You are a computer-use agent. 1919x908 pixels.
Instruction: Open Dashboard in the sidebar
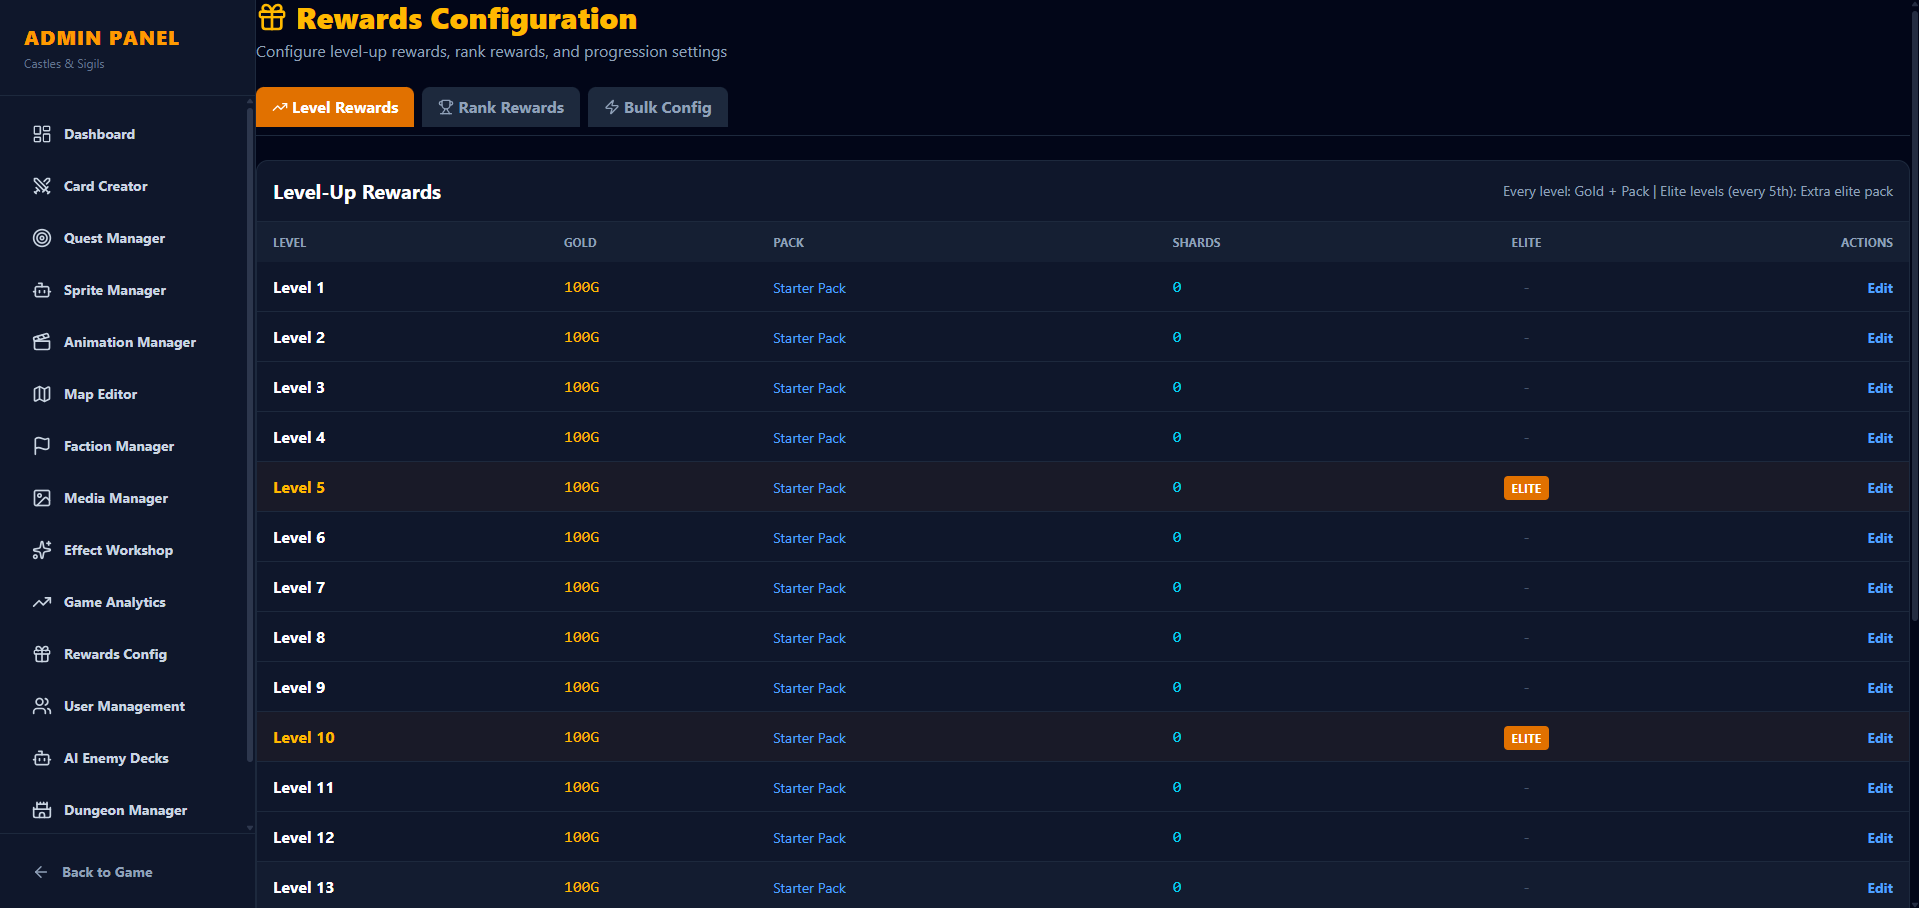click(x=124, y=134)
